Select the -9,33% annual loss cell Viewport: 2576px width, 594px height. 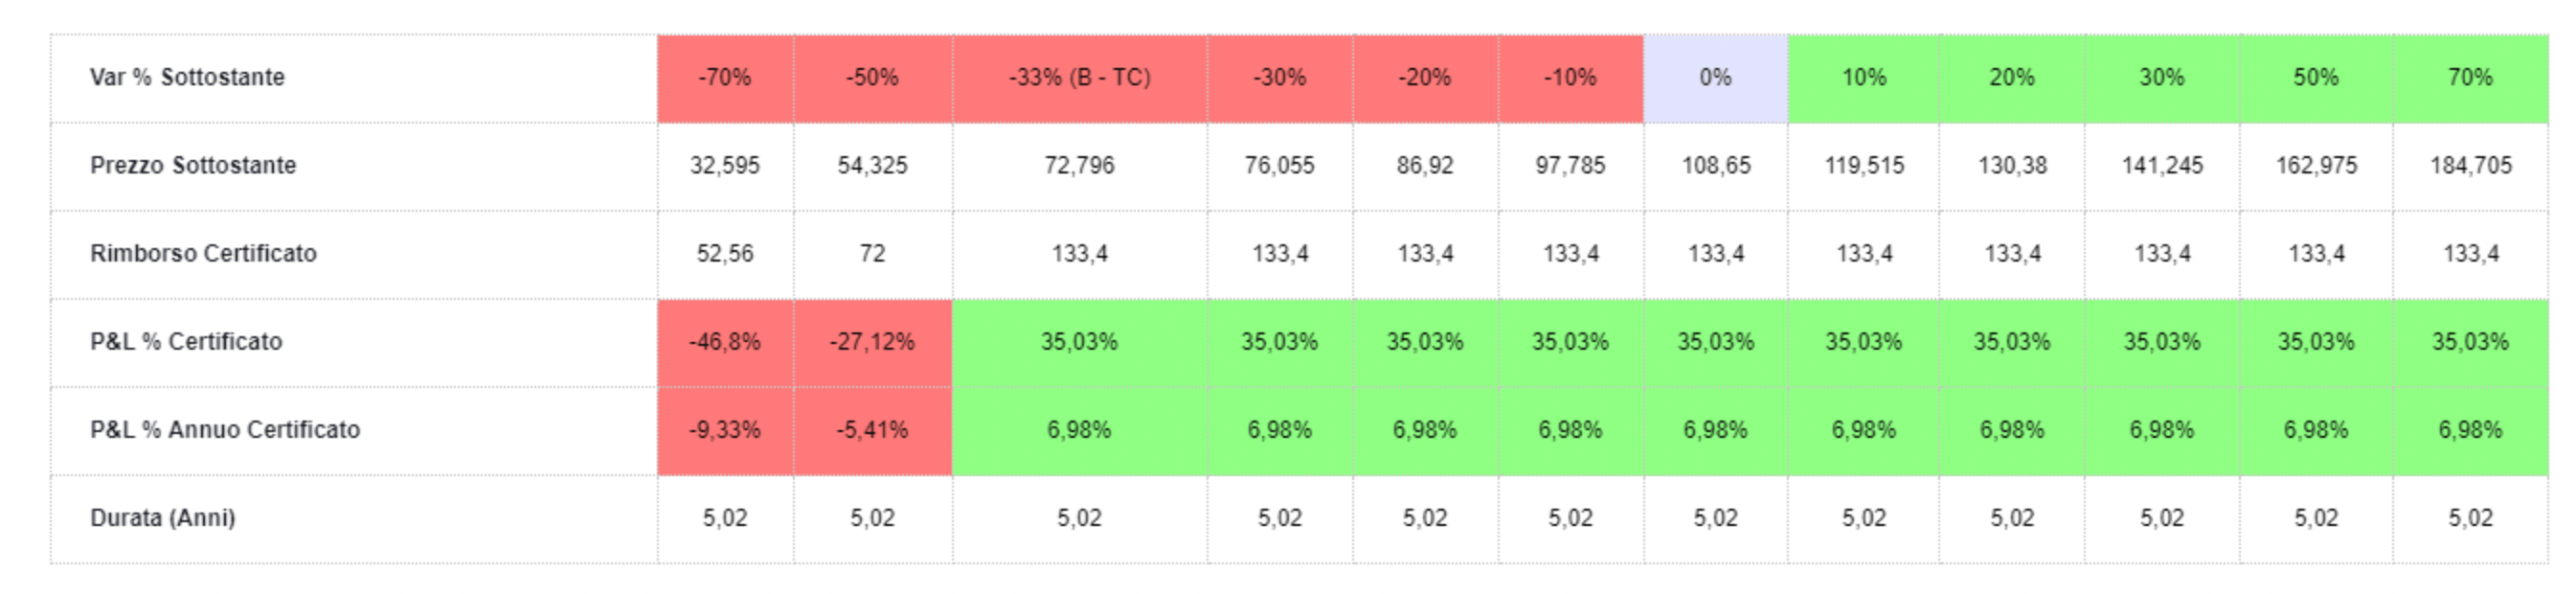point(725,430)
